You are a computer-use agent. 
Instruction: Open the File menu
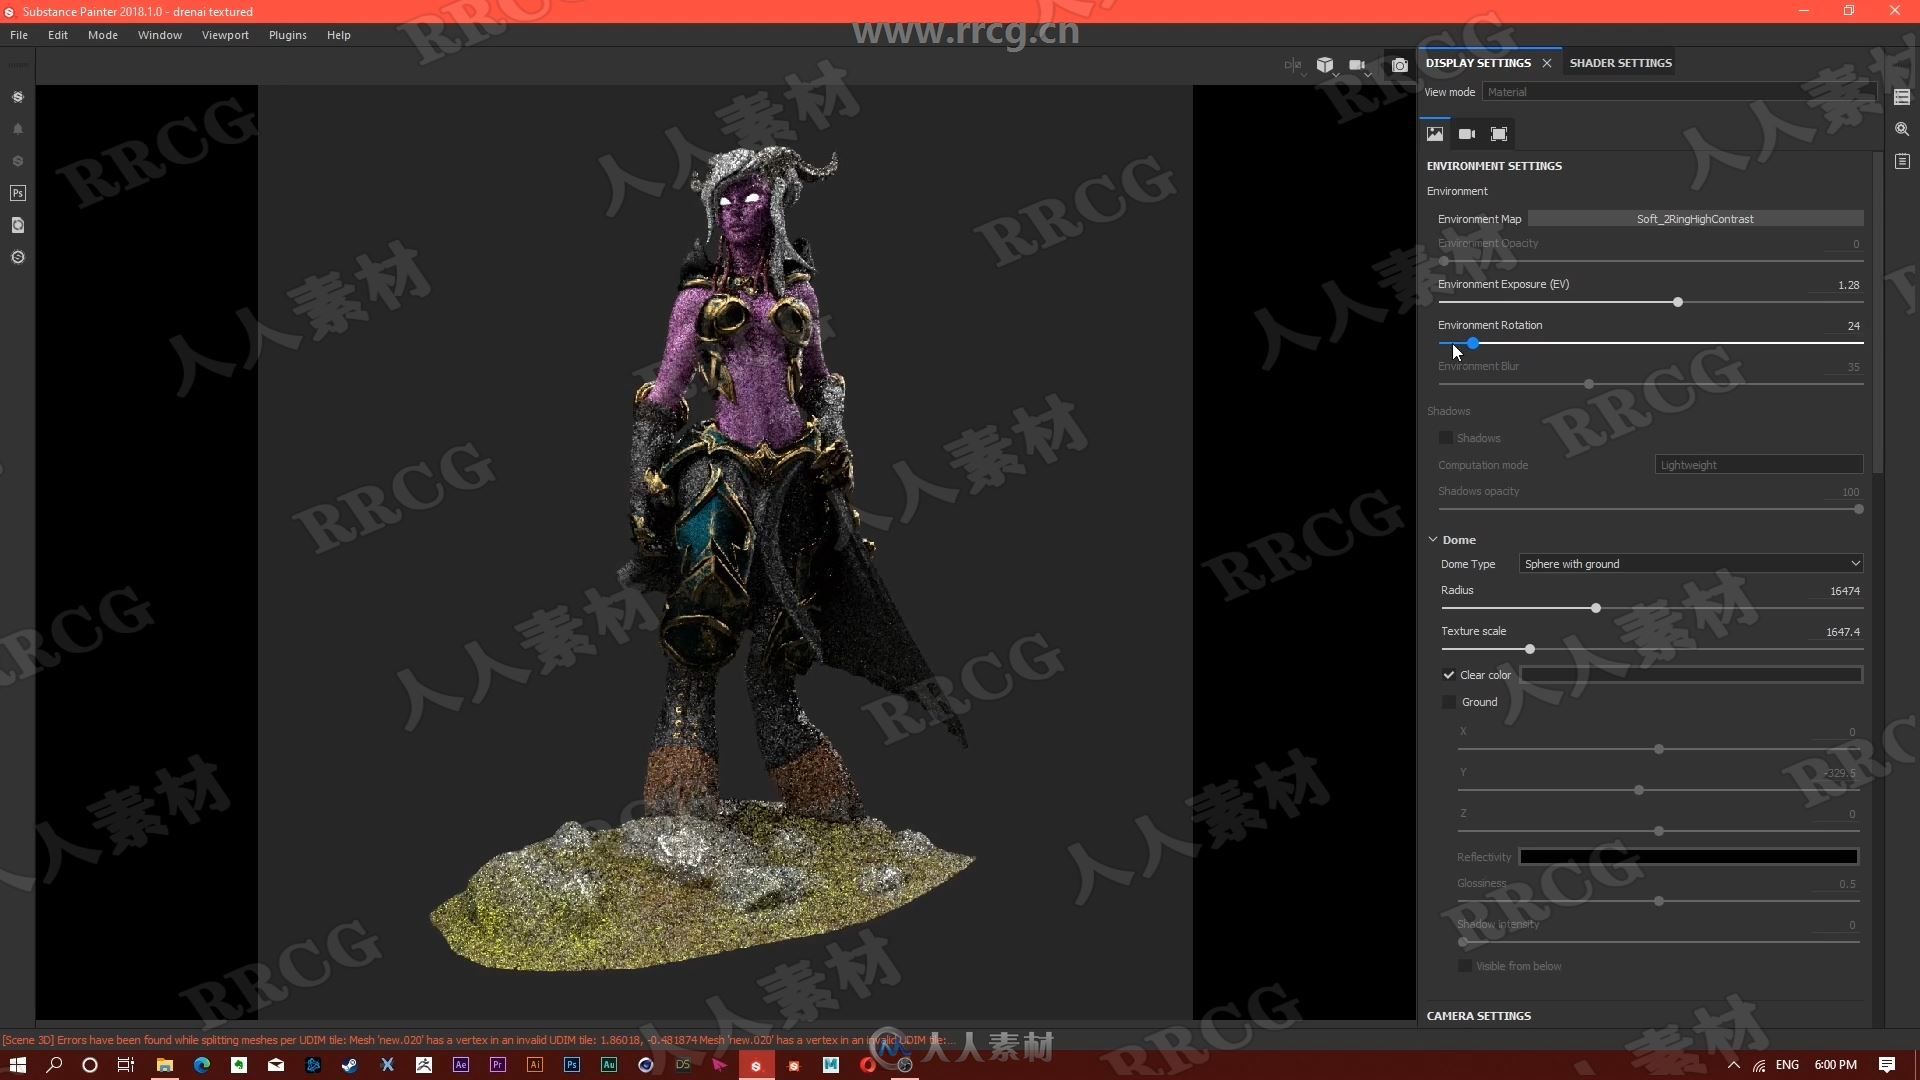(19, 35)
